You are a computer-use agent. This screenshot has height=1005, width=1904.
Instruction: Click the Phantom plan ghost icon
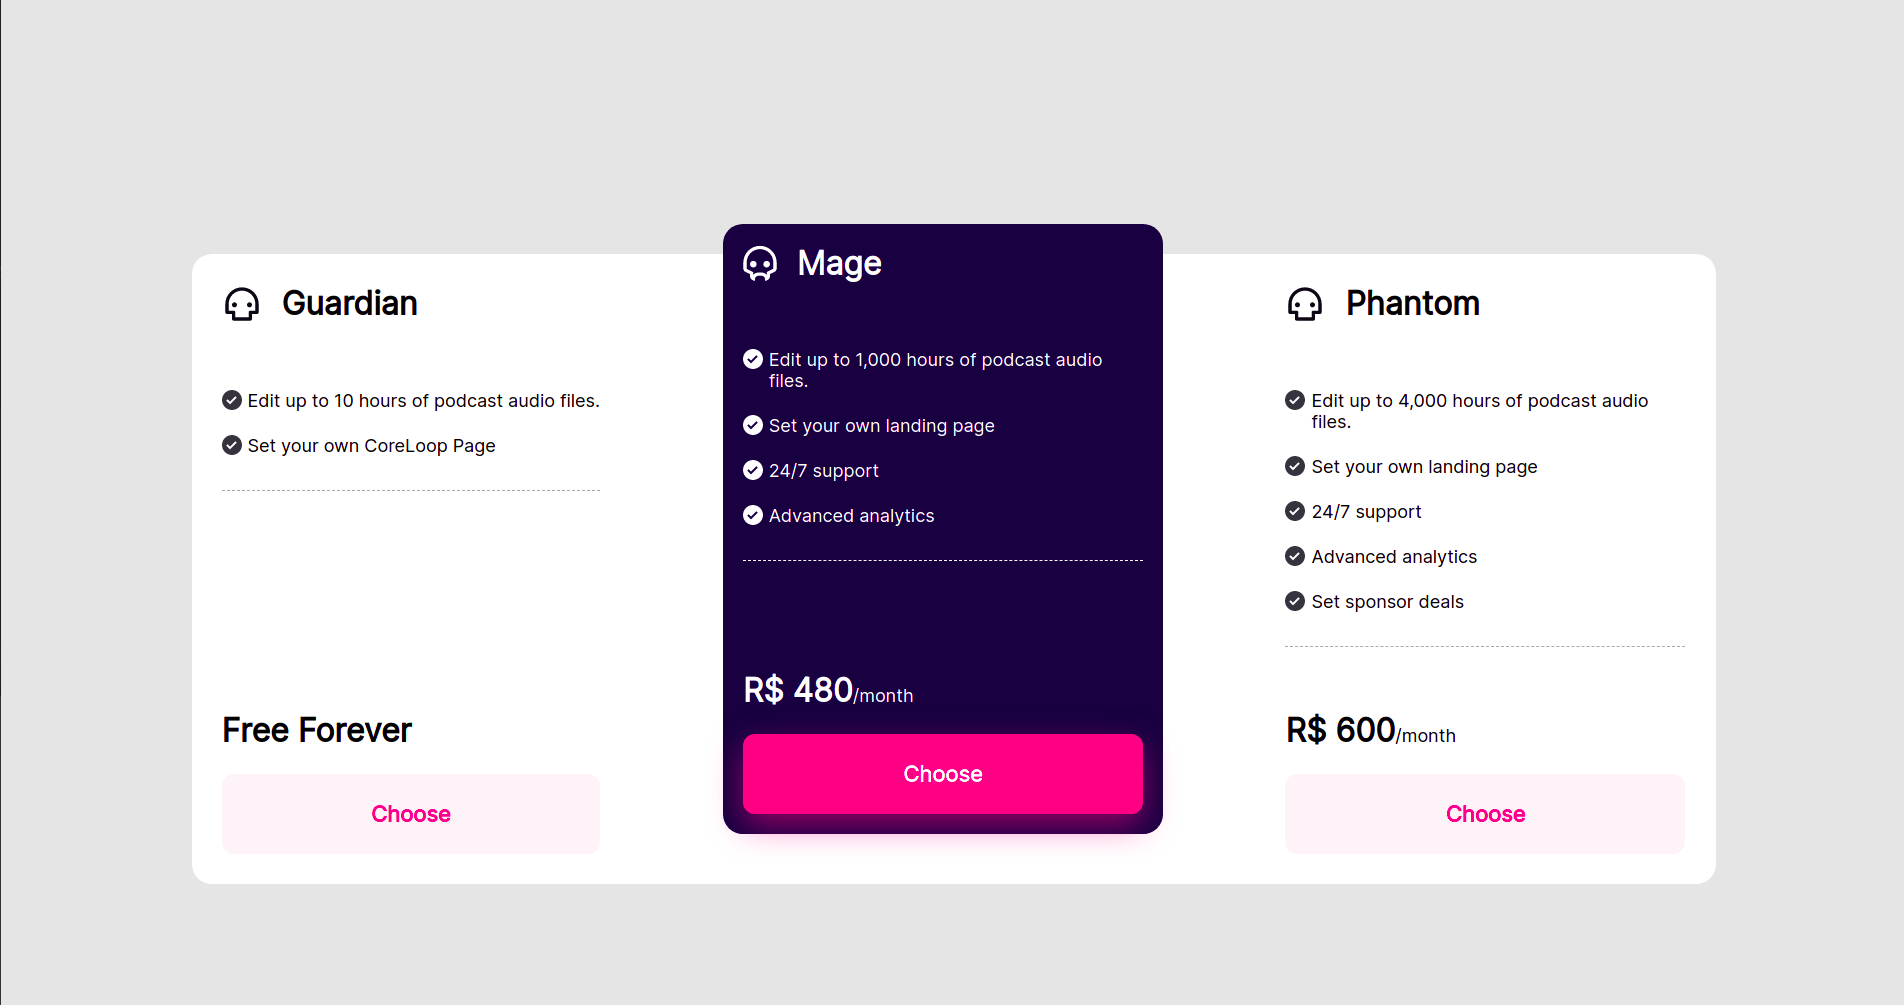1304,304
